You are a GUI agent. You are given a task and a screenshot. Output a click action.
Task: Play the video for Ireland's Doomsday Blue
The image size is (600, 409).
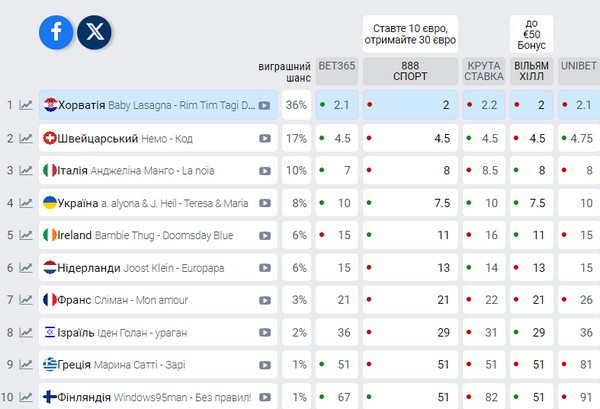click(265, 236)
